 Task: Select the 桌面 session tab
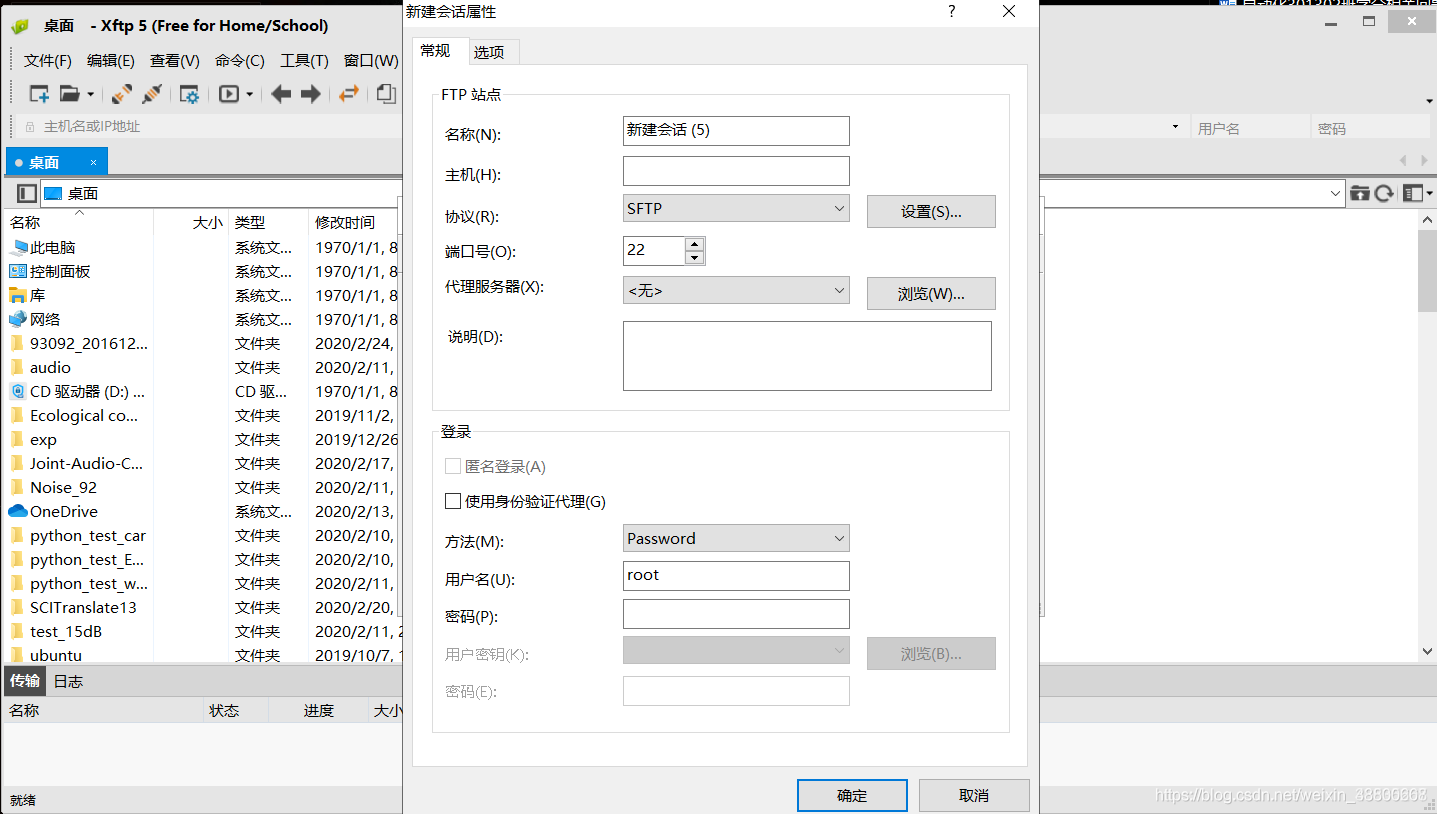[x=56, y=161]
